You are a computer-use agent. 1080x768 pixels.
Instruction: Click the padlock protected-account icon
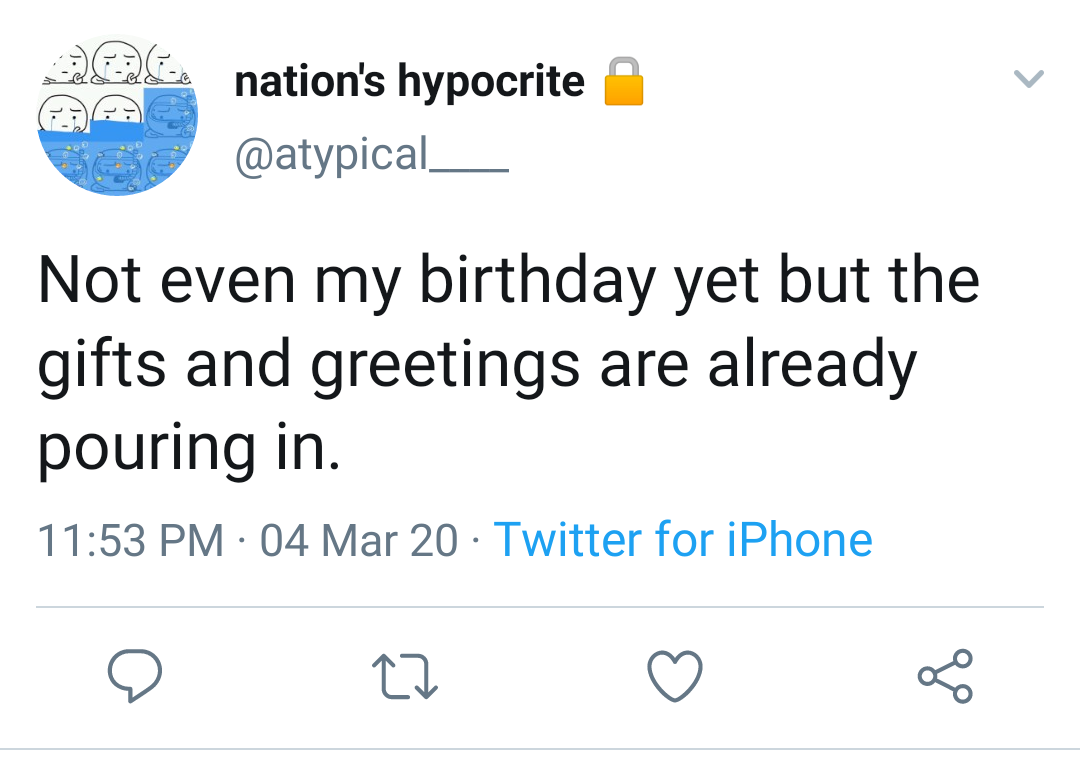[621, 82]
